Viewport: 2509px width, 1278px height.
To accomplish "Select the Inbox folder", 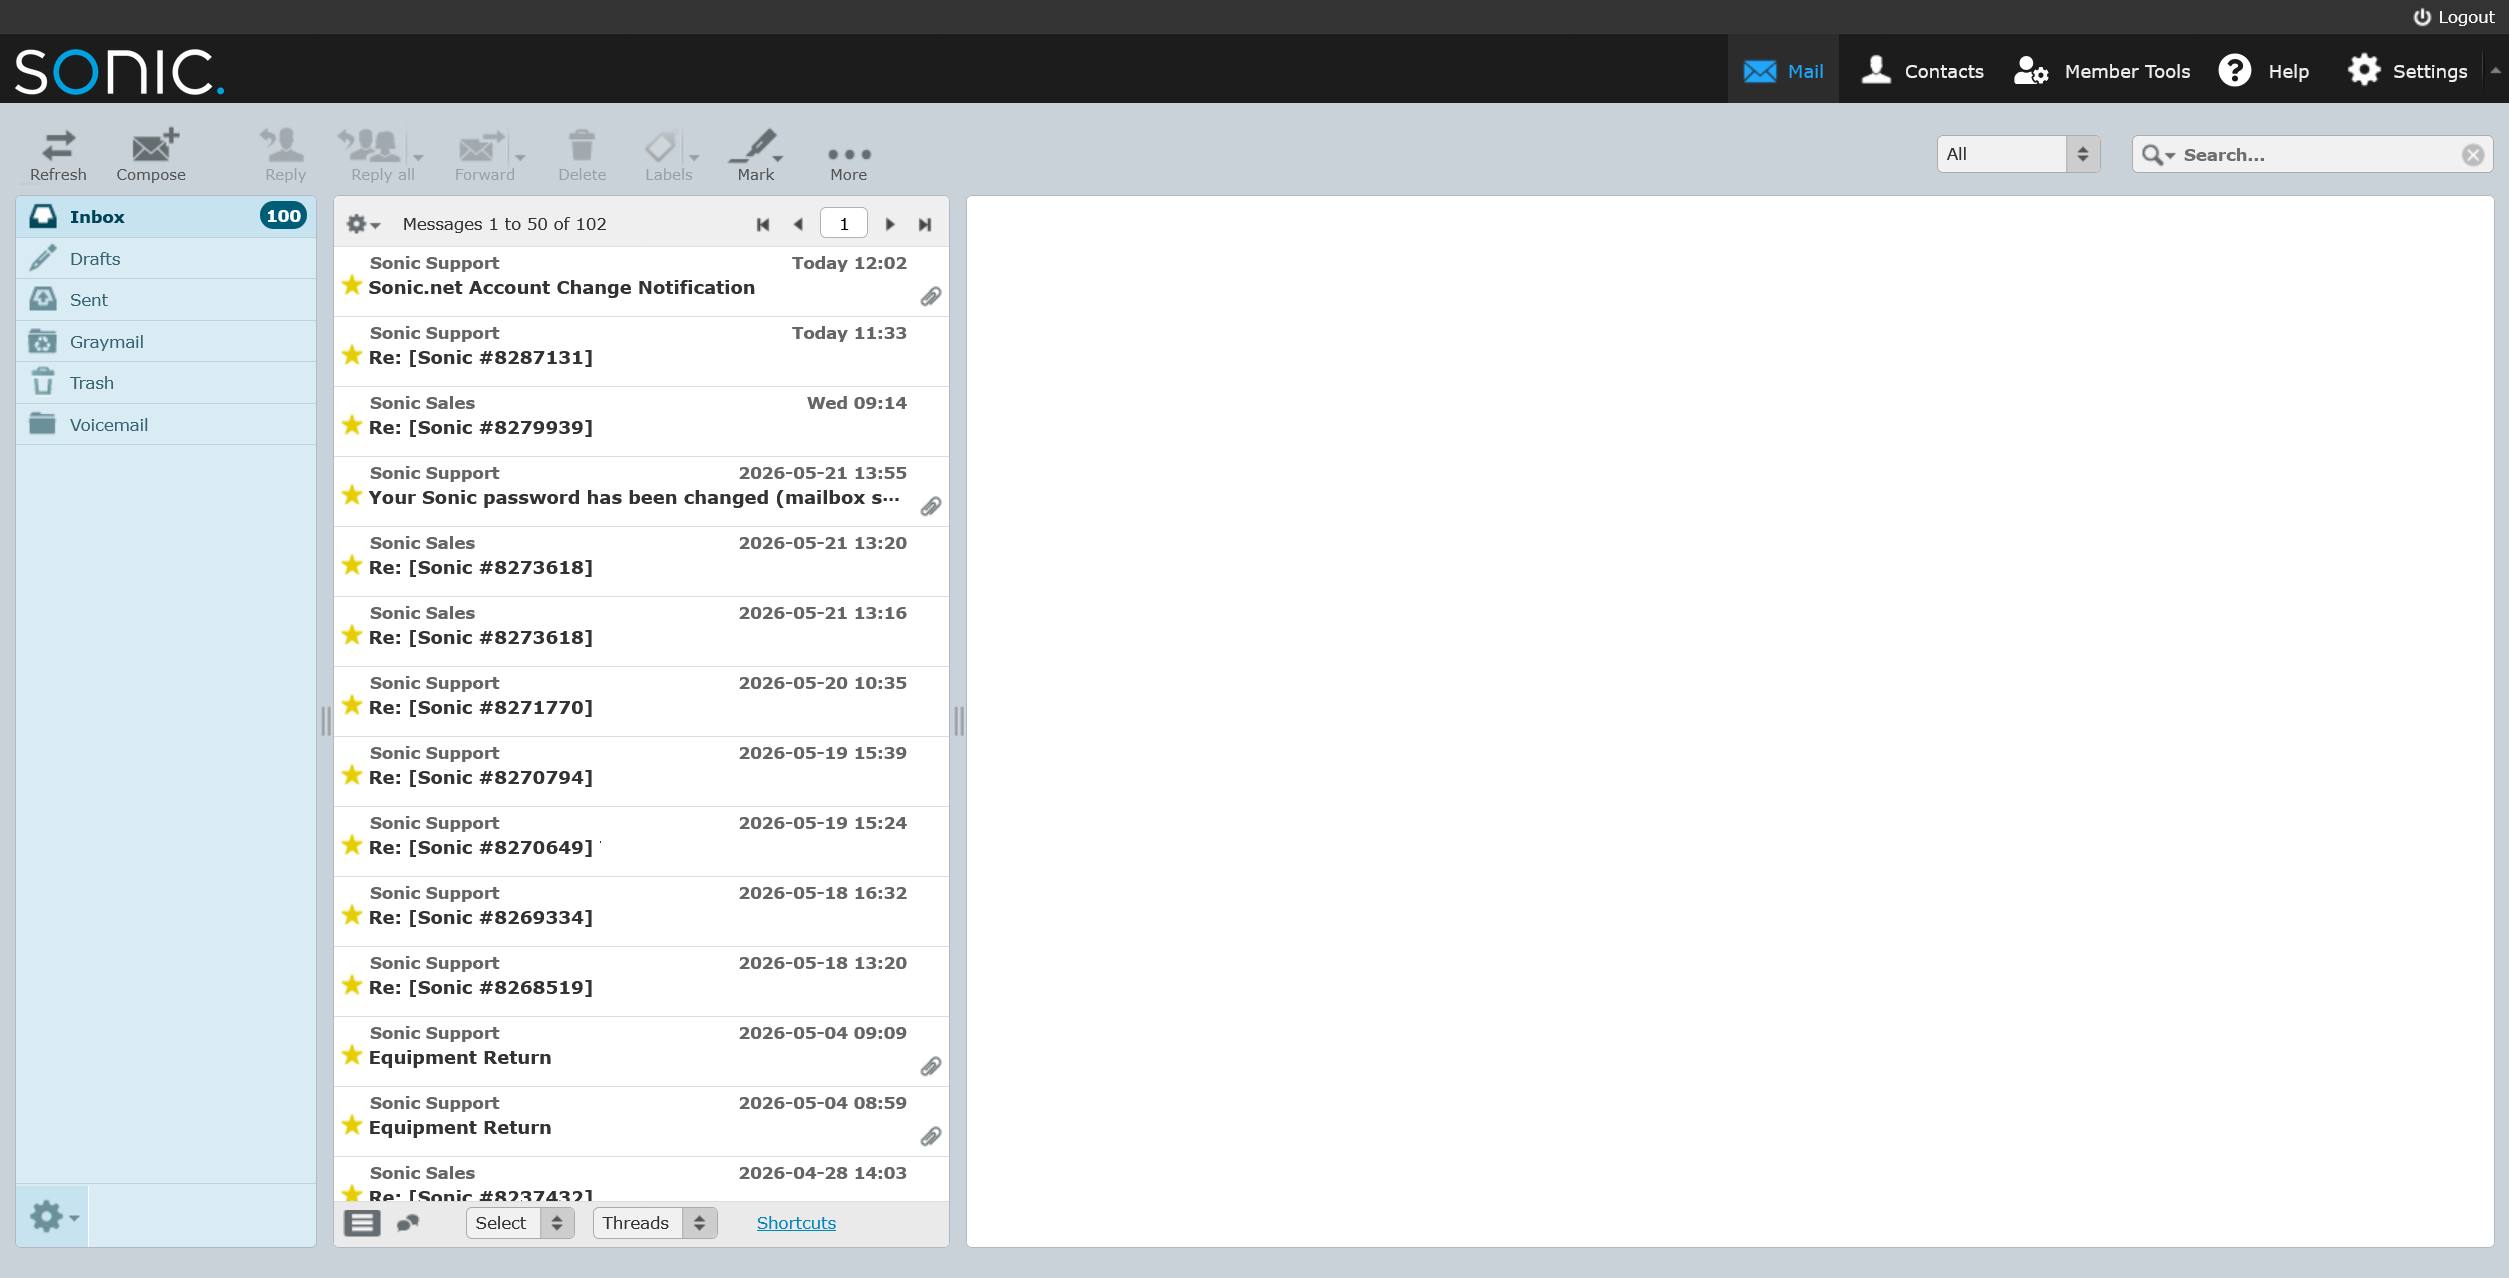I will tap(166, 216).
